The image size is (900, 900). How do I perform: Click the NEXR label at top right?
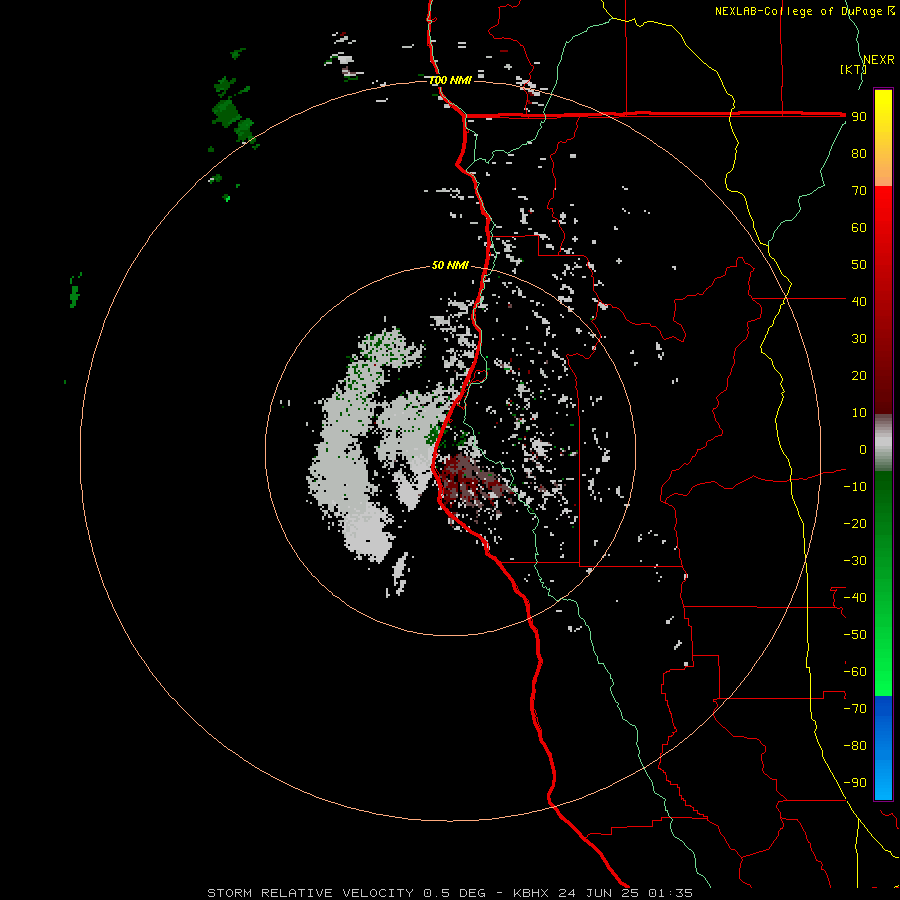click(878, 60)
